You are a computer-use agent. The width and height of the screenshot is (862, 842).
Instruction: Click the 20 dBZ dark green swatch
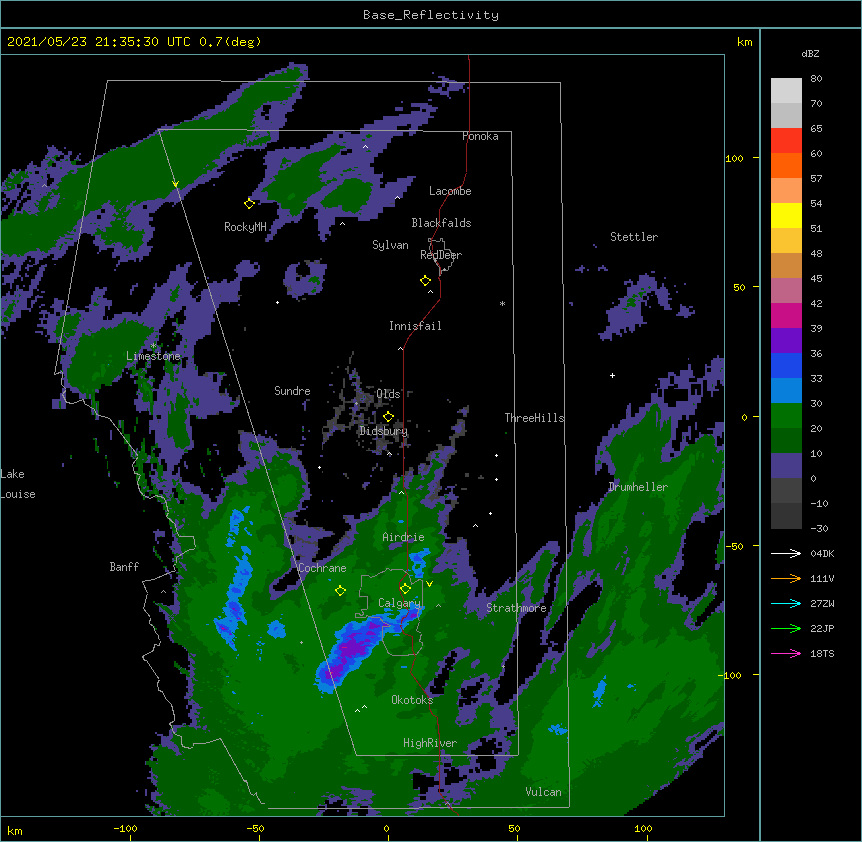786,441
